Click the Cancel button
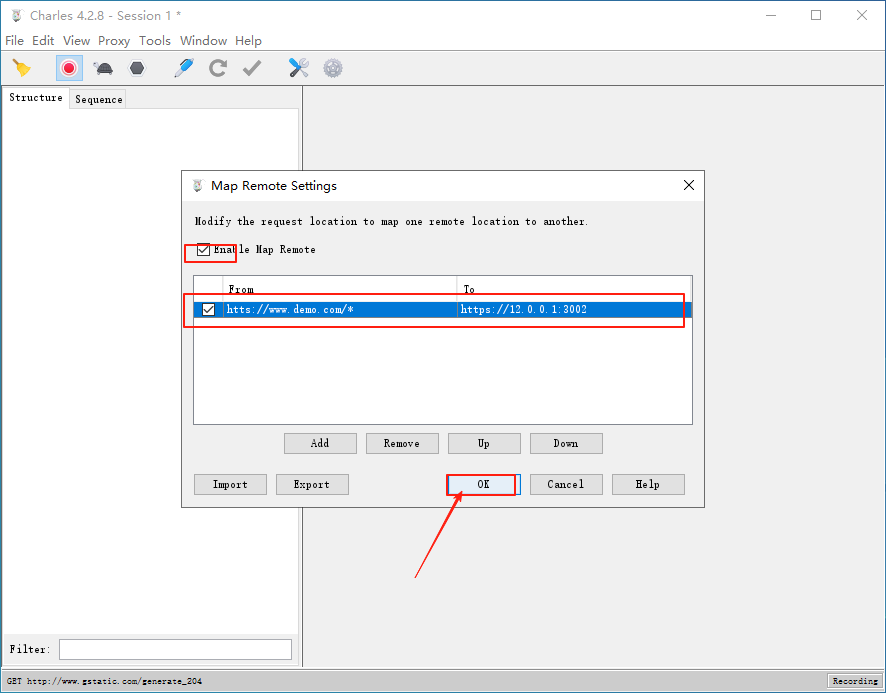This screenshot has height=693, width=886. pyautogui.click(x=566, y=484)
